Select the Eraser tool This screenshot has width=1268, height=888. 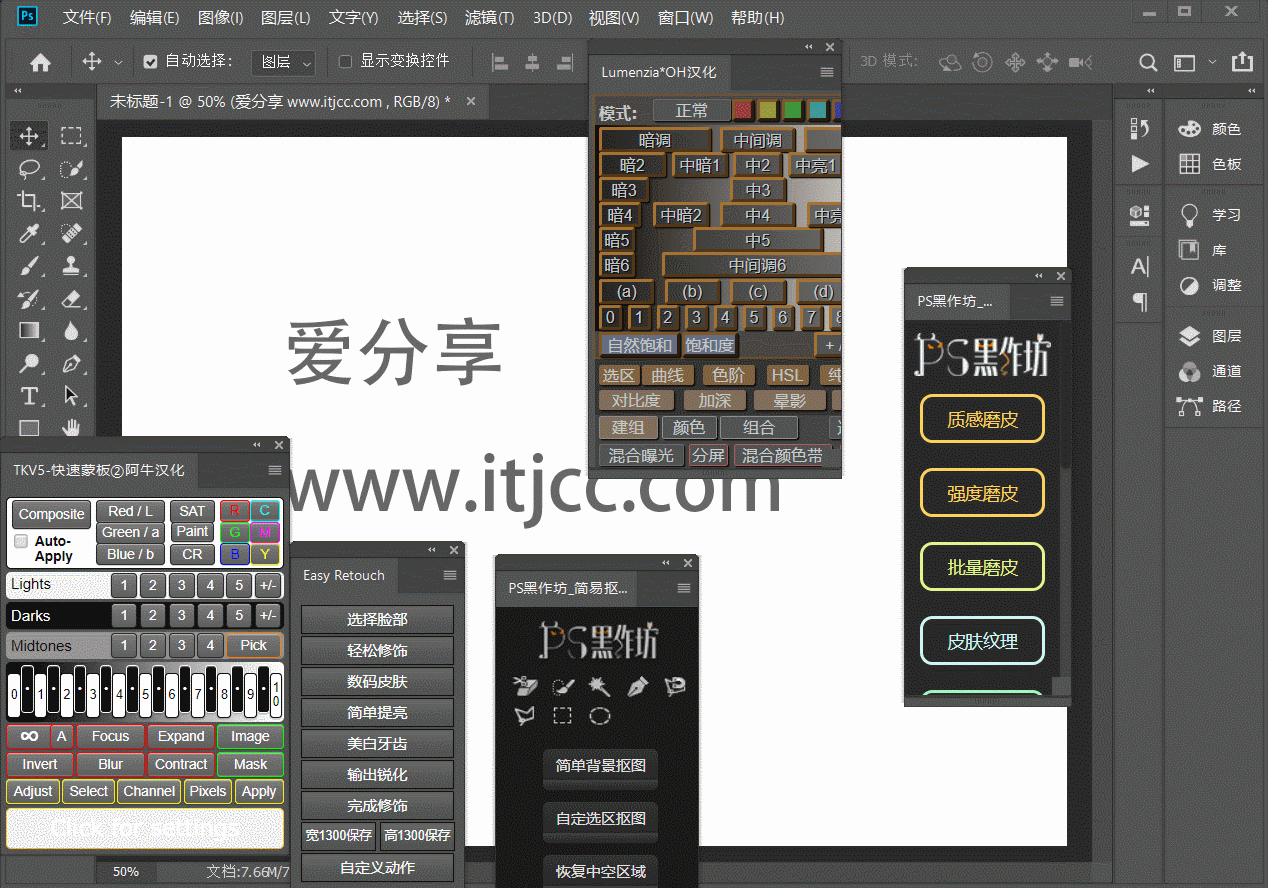[x=71, y=298]
